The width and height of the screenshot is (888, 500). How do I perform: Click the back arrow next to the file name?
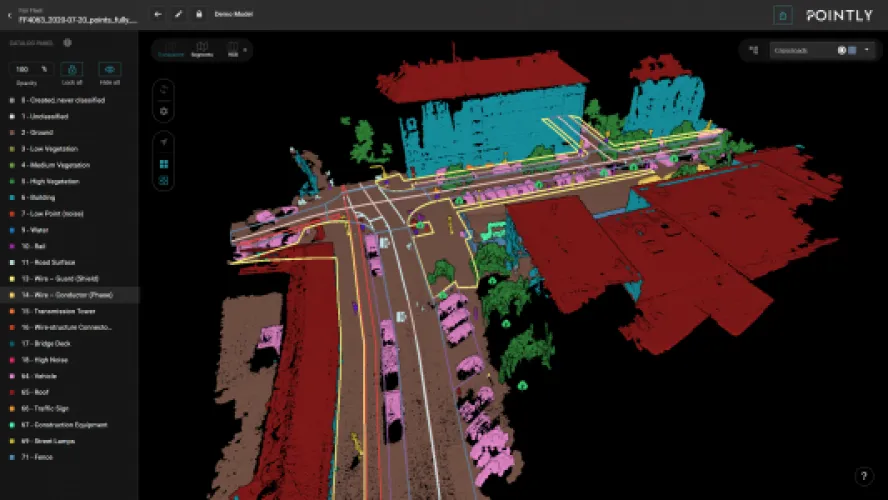click(x=158, y=15)
